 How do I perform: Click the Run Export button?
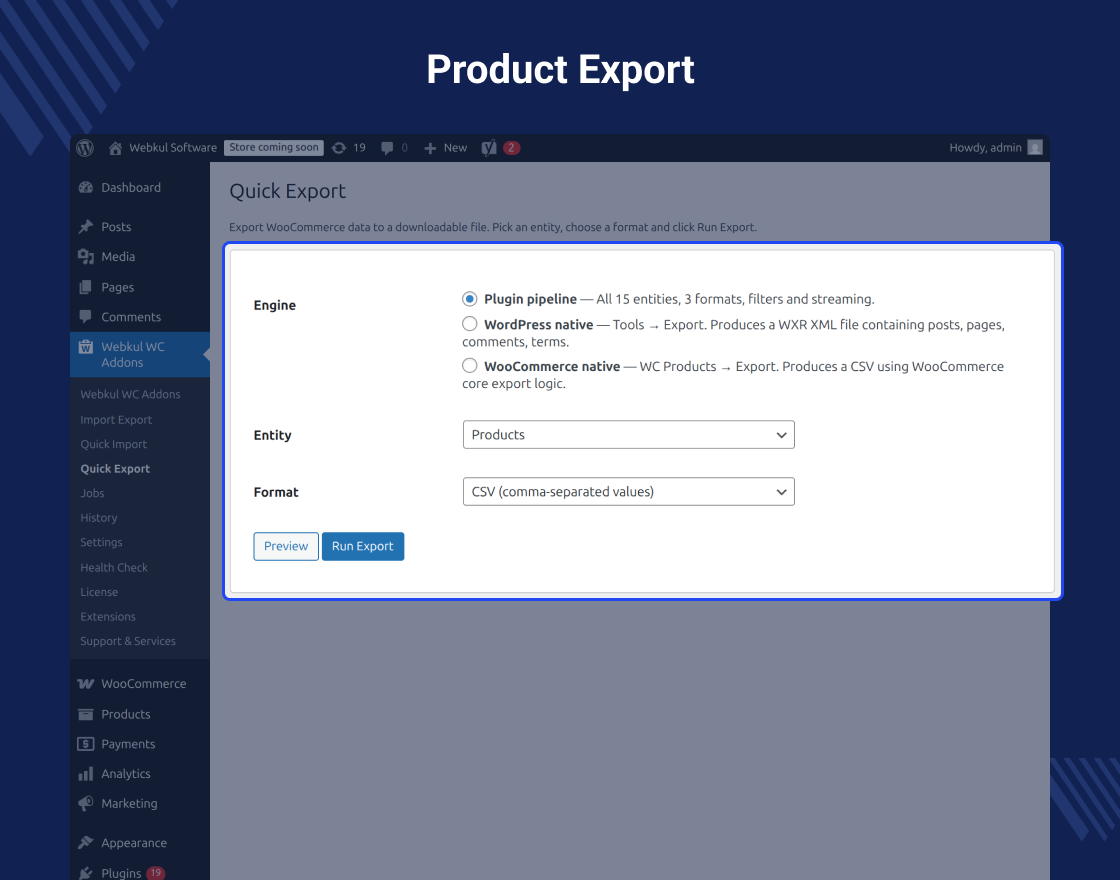[x=363, y=546]
